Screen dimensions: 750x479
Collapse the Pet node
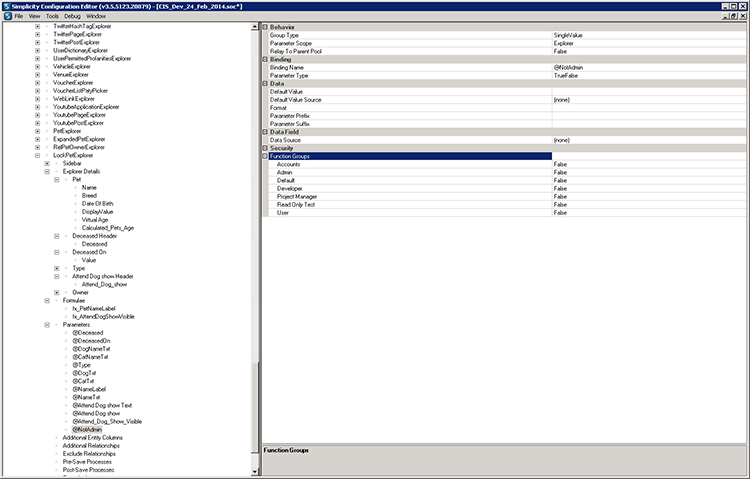tap(56, 179)
